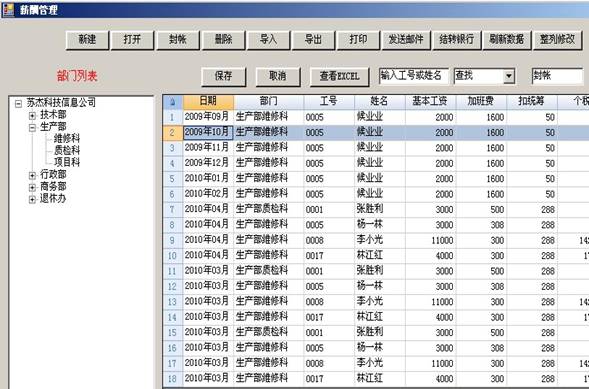Viewport: 589px width, 389px height.
Task: Click the 输入工号或姓名 search field
Action: tap(414, 76)
